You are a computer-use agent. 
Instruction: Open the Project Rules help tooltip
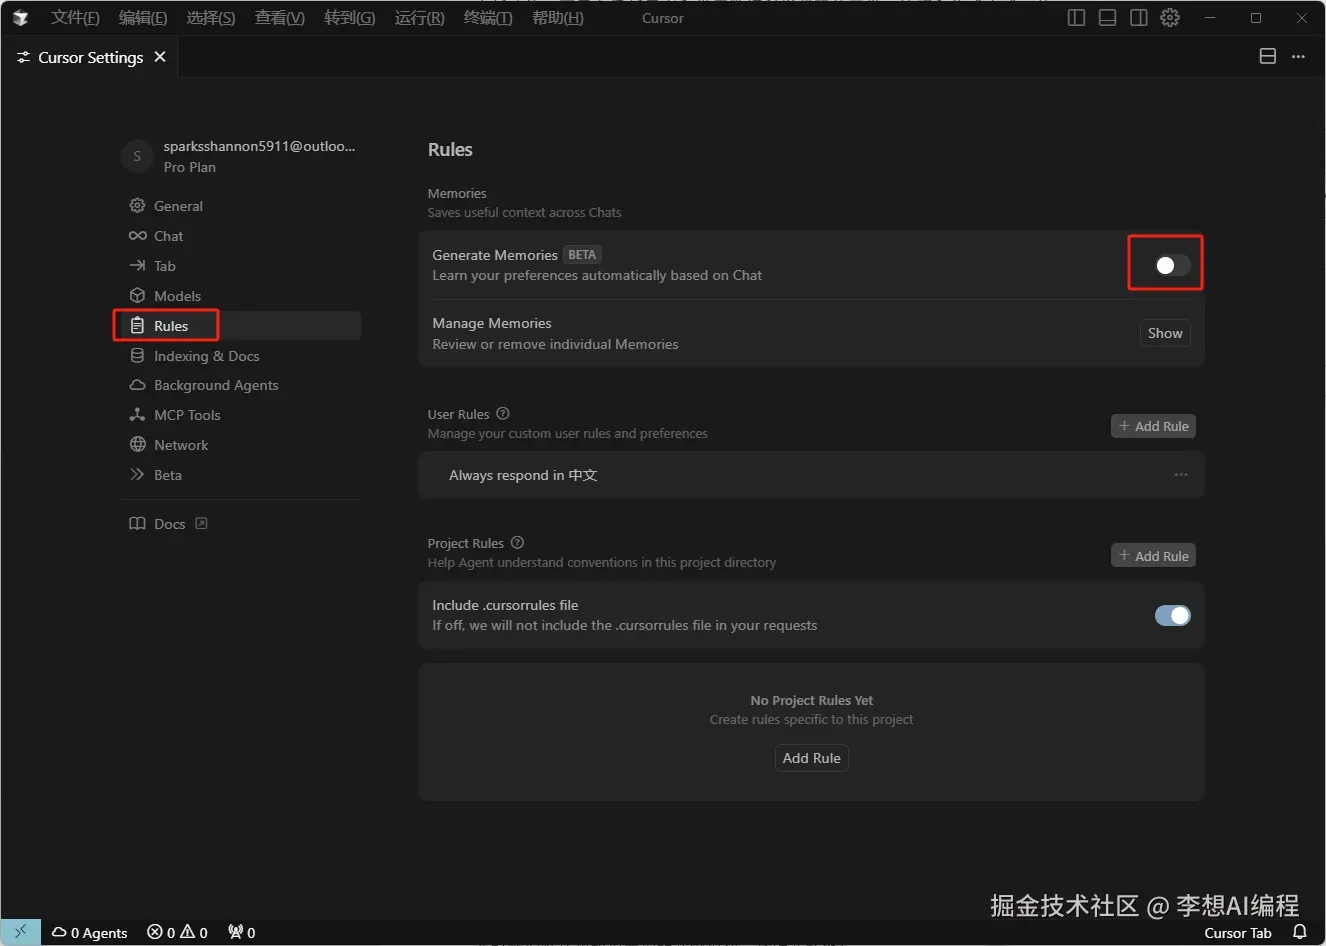pos(517,543)
